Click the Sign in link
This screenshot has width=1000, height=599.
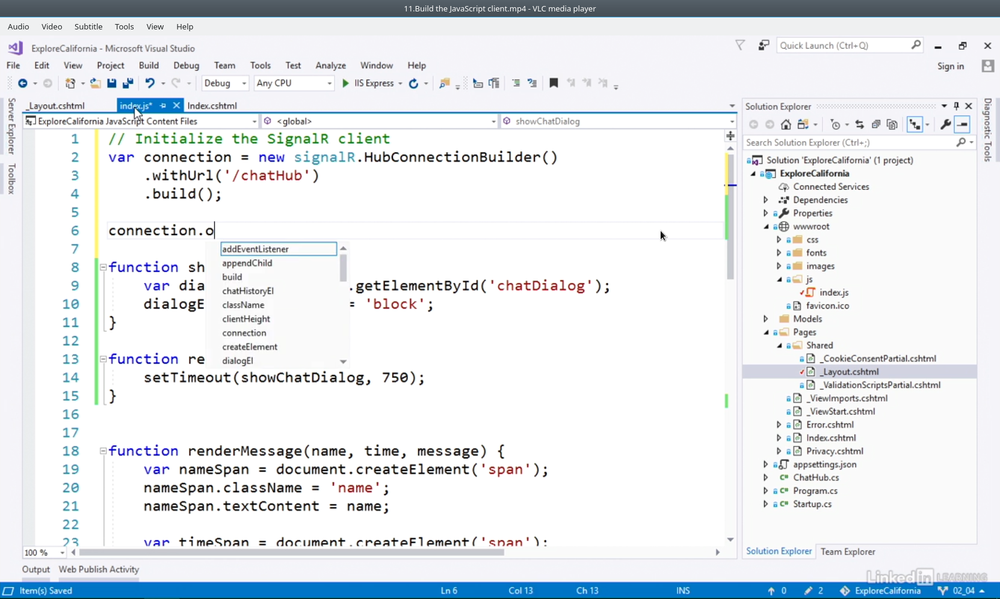(x=950, y=66)
